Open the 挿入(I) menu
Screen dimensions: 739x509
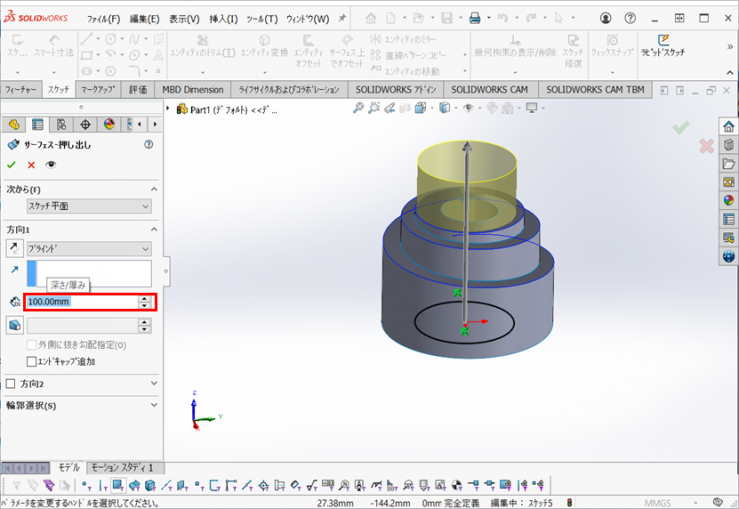tap(223, 19)
